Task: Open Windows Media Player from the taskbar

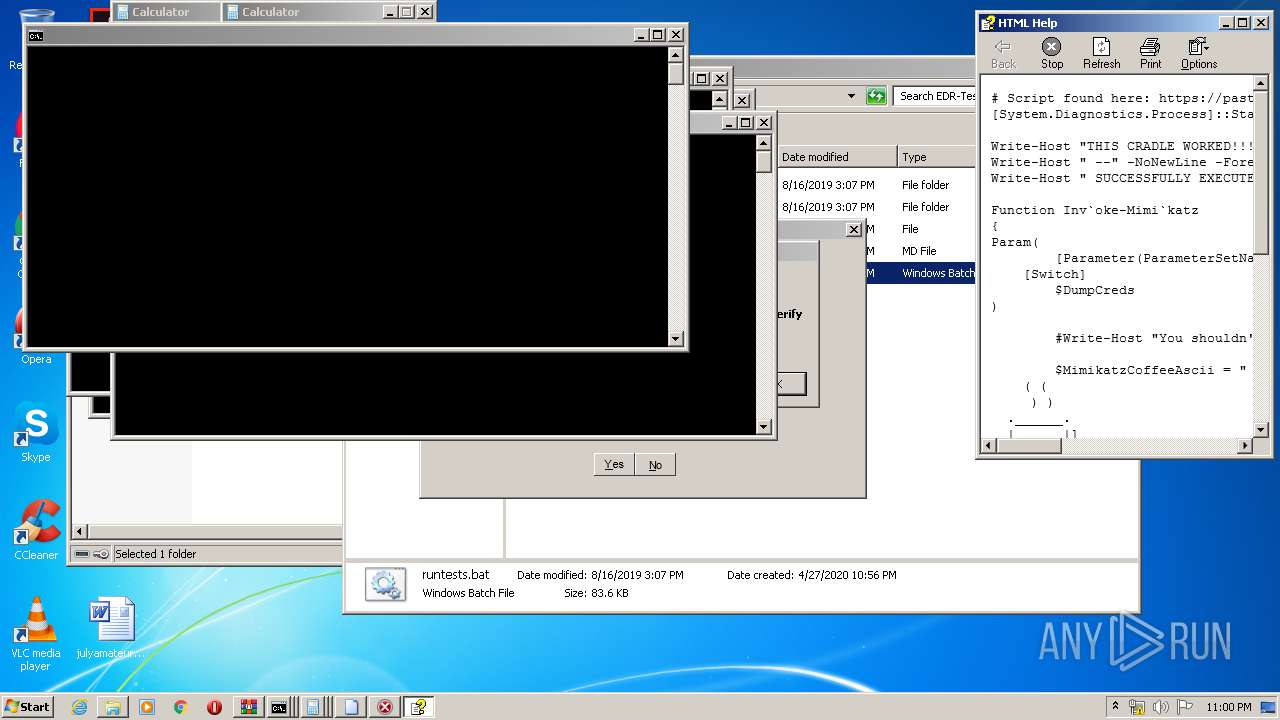Action: point(147,707)
